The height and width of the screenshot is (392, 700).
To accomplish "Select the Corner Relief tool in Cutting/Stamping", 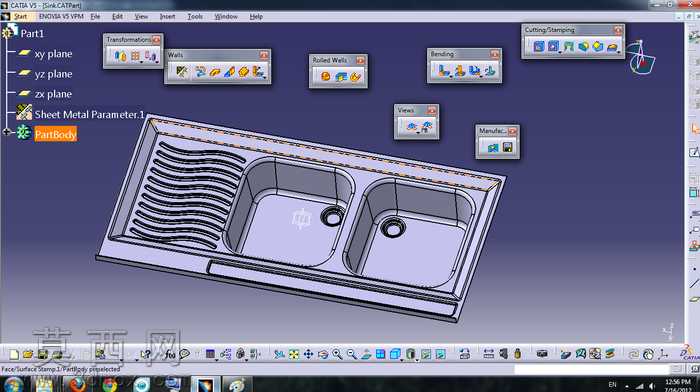I will click(568, 46).
